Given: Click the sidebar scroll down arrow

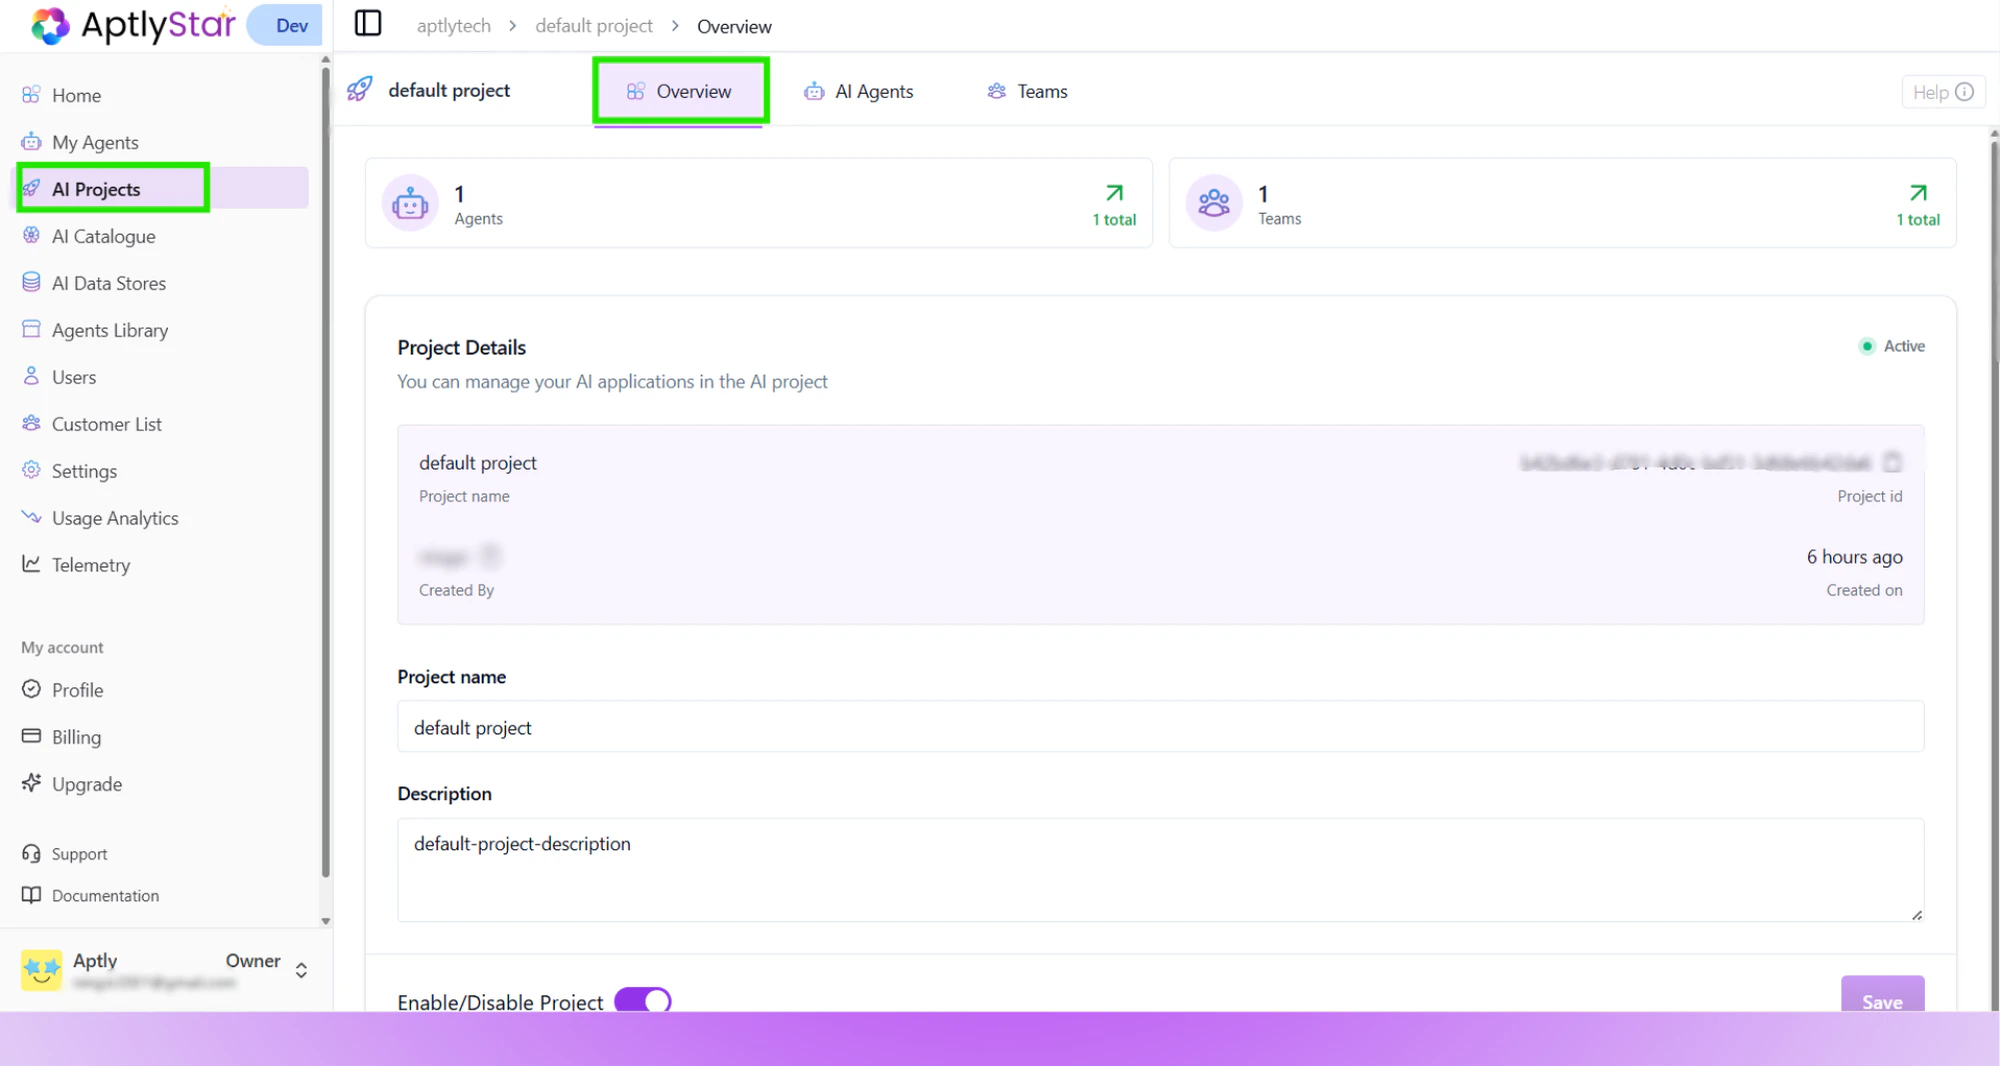Looking at the screenshot, I should point(326,921).
